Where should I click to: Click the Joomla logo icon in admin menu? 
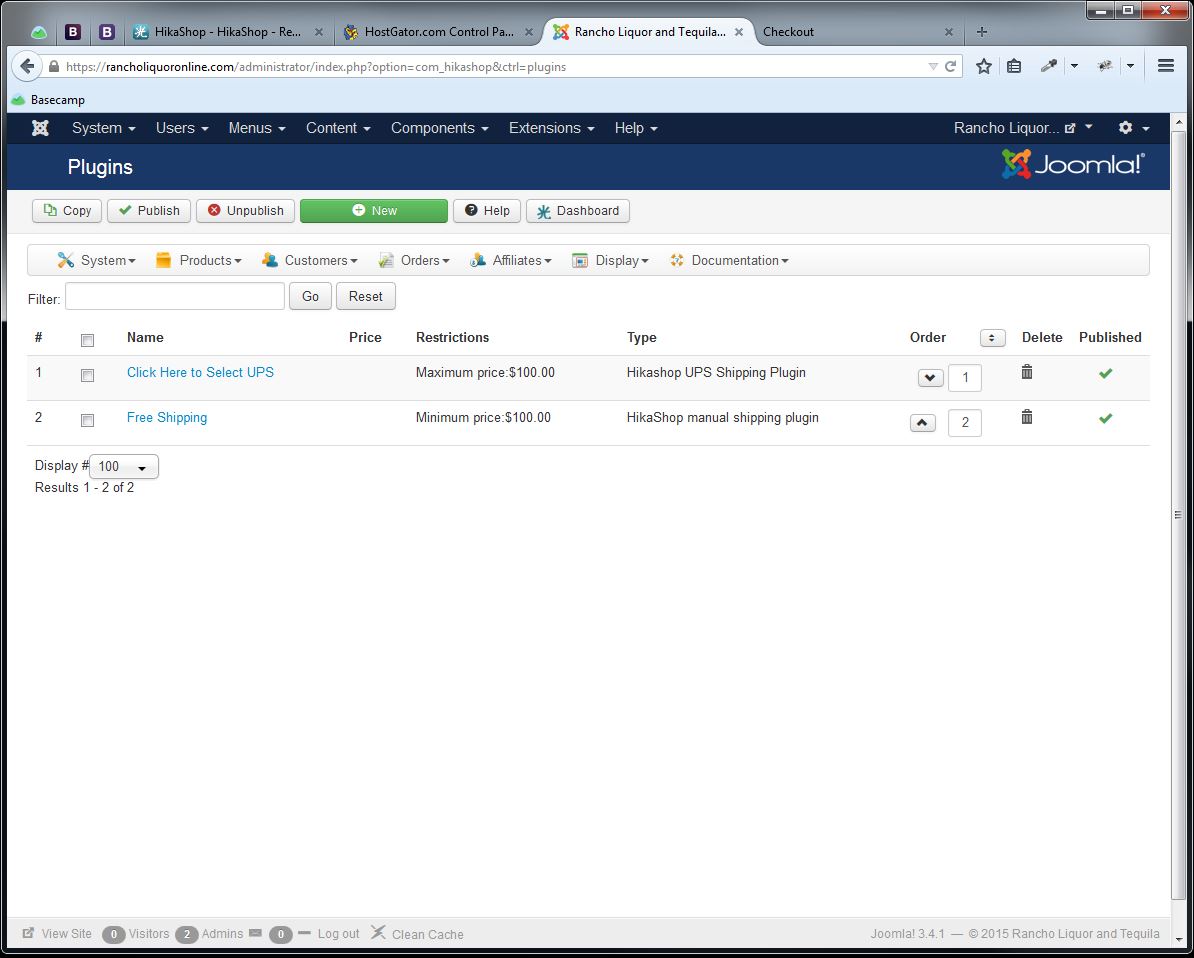[x=40, y=128]
